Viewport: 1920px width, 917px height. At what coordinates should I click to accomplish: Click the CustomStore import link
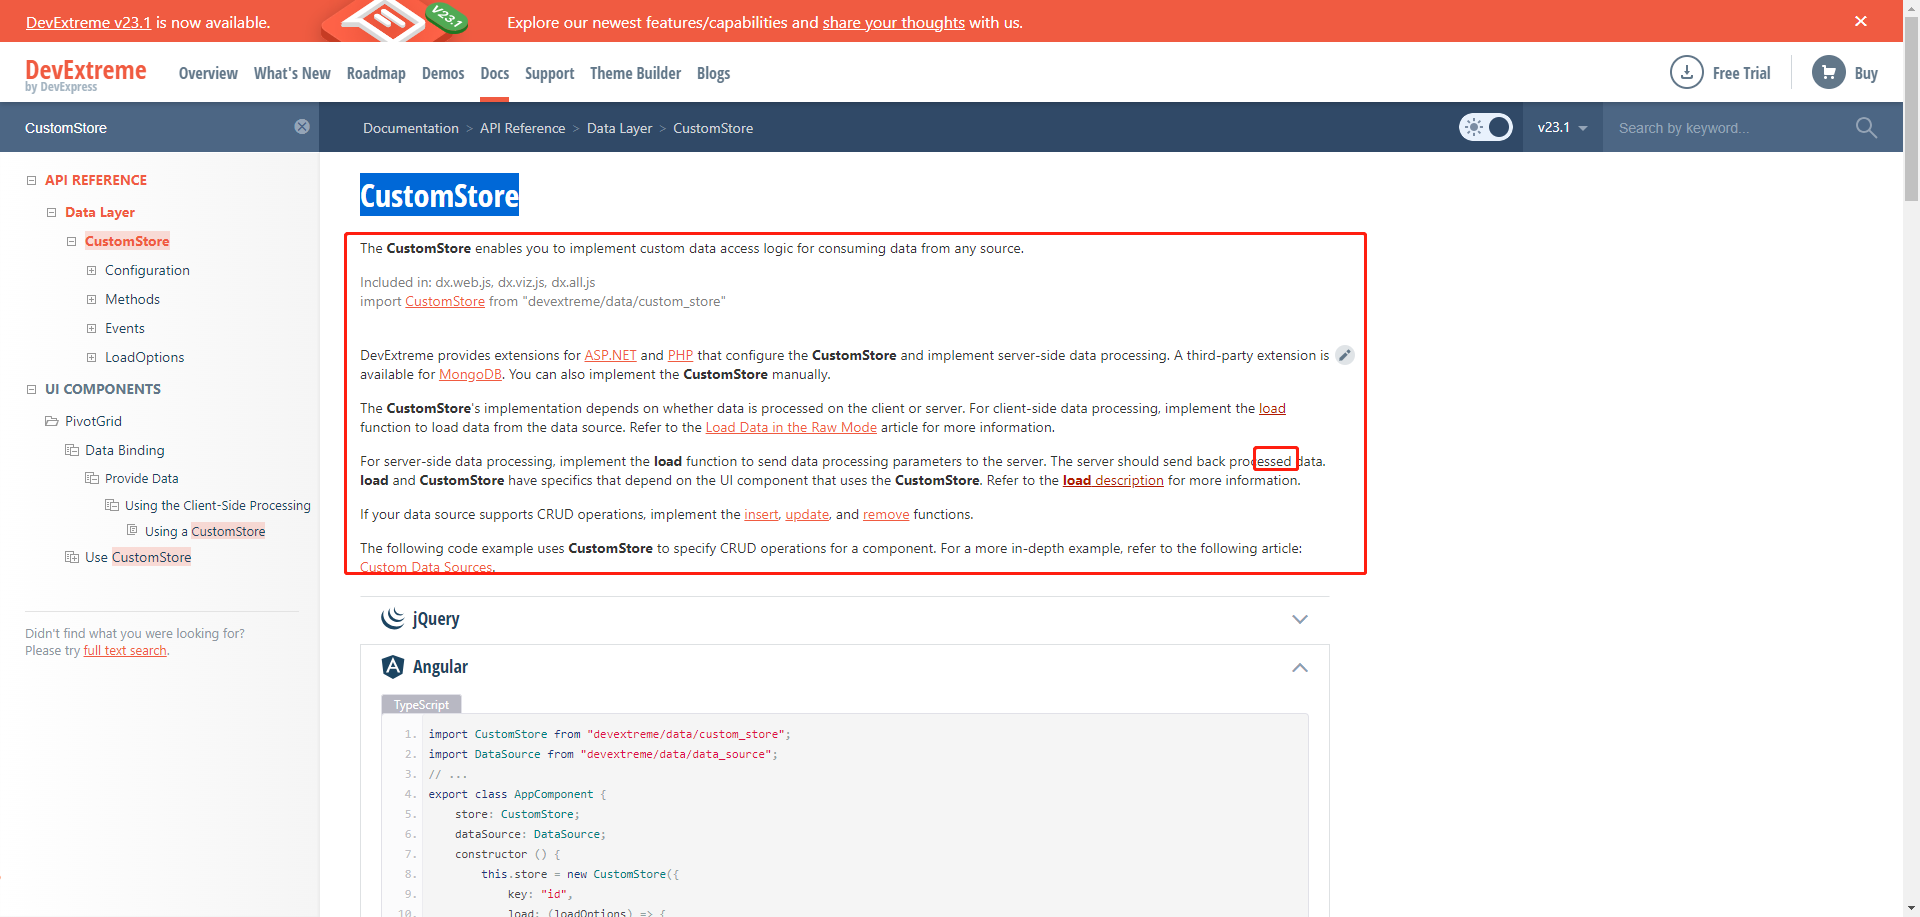(x=445, y=301)
